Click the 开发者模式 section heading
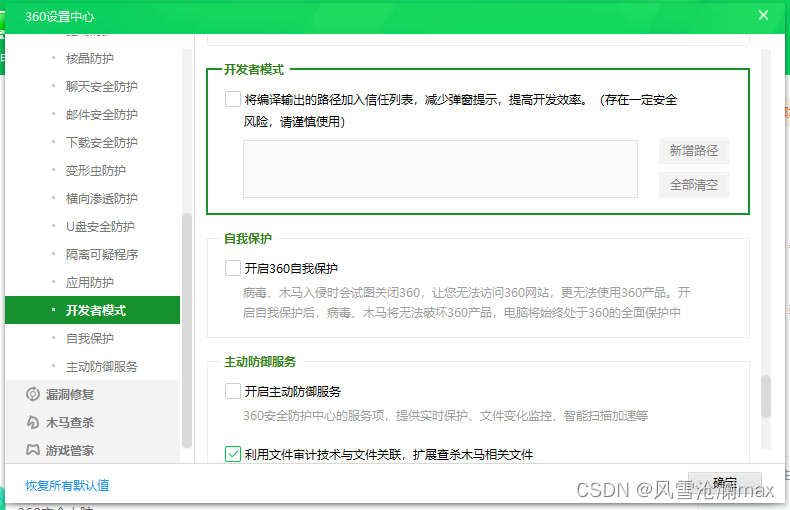 [x=254, y=70]
